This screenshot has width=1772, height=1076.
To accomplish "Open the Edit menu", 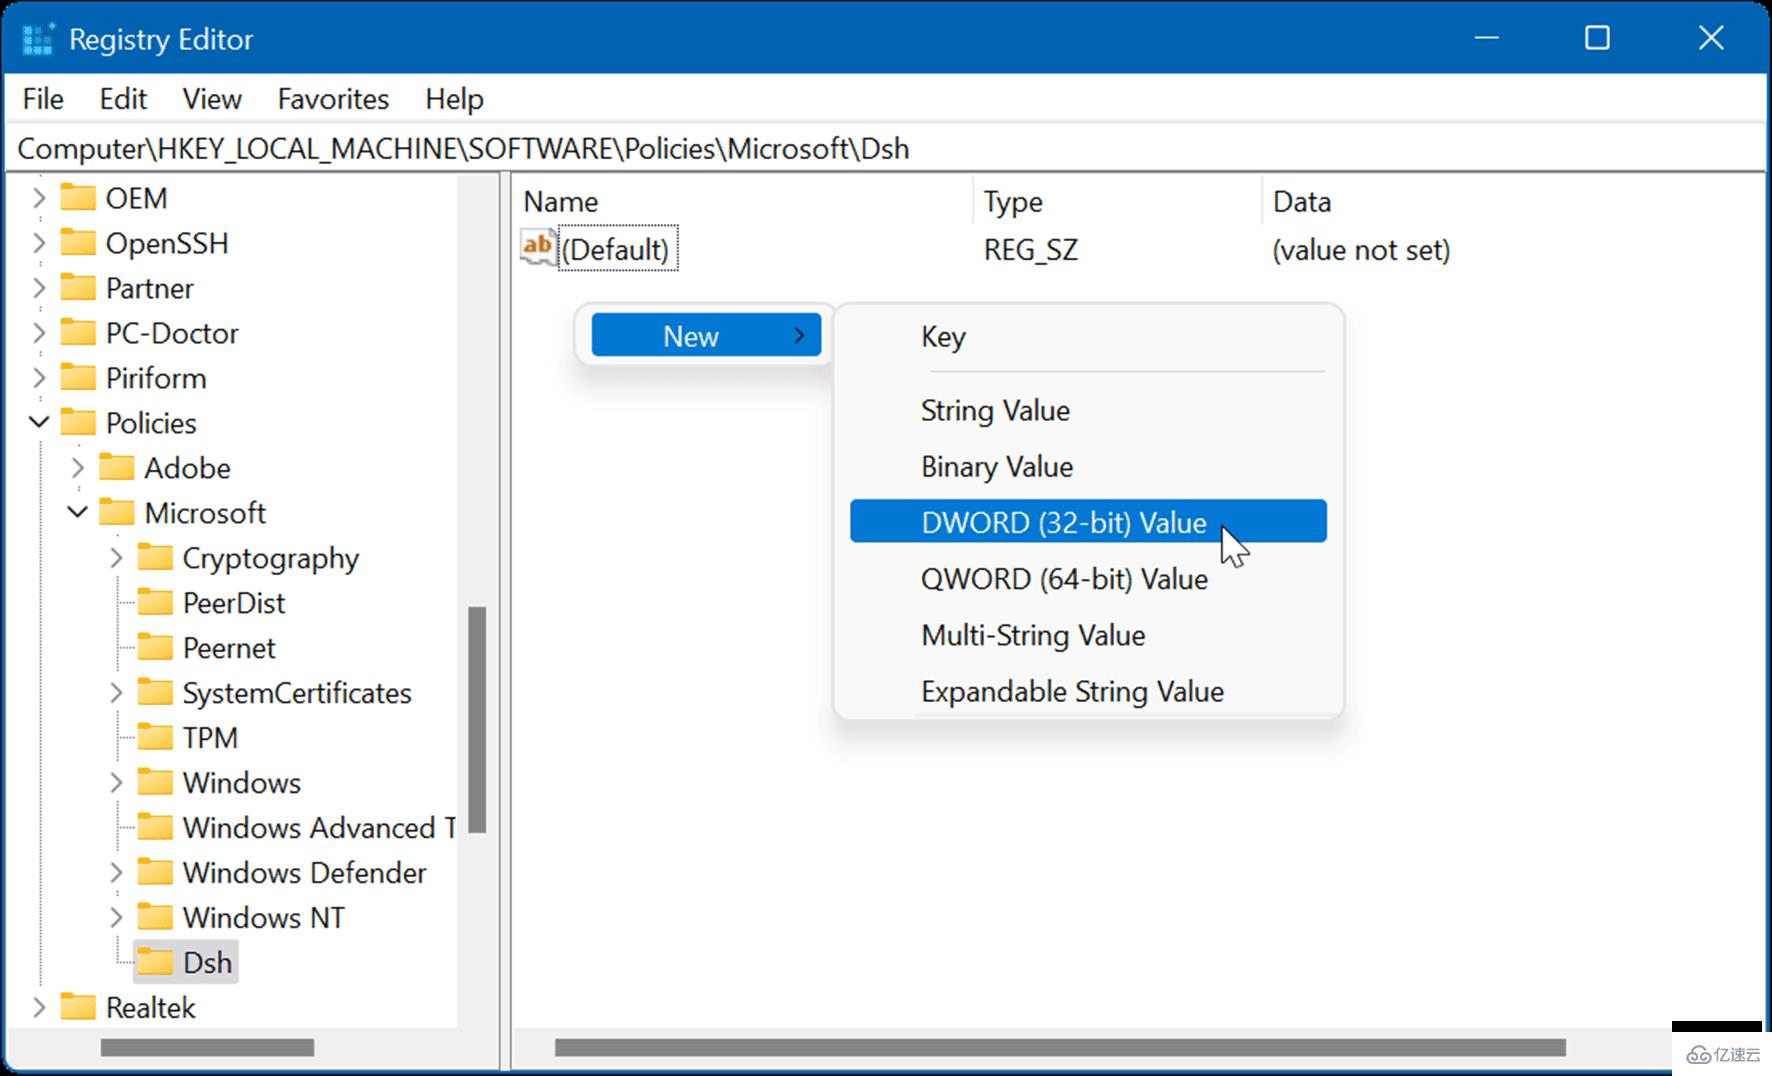I will click(x=123, y=99).
